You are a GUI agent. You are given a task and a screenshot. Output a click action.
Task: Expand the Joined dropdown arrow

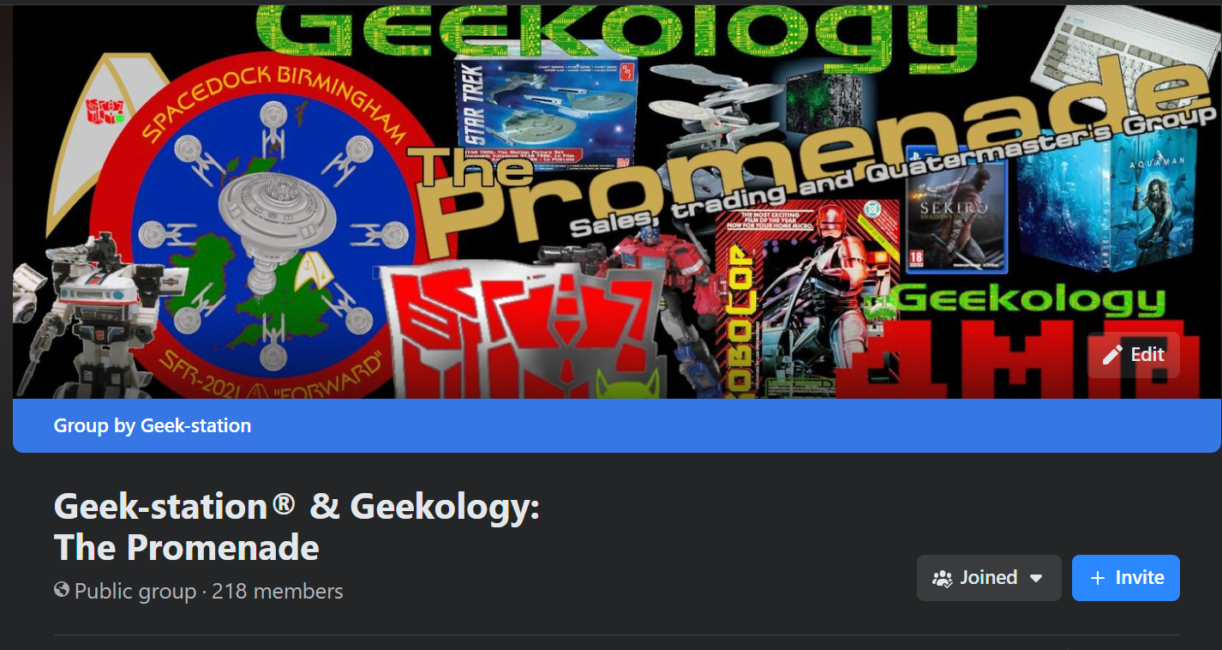point(1036,578)
